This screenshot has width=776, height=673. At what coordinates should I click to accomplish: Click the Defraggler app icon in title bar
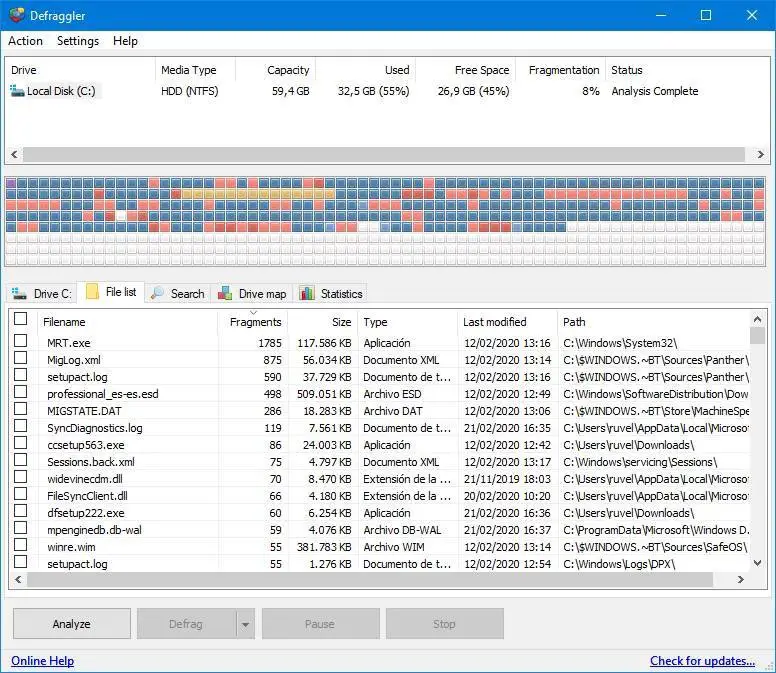point(16,15)
